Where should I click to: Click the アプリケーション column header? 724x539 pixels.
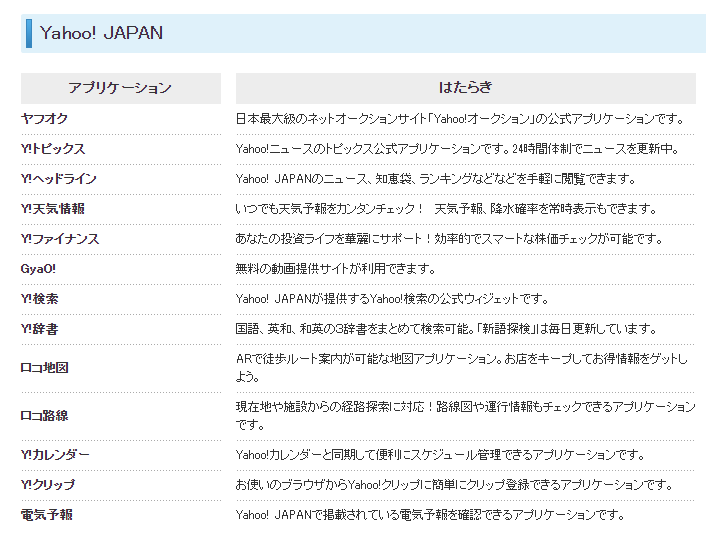(120, 88)
